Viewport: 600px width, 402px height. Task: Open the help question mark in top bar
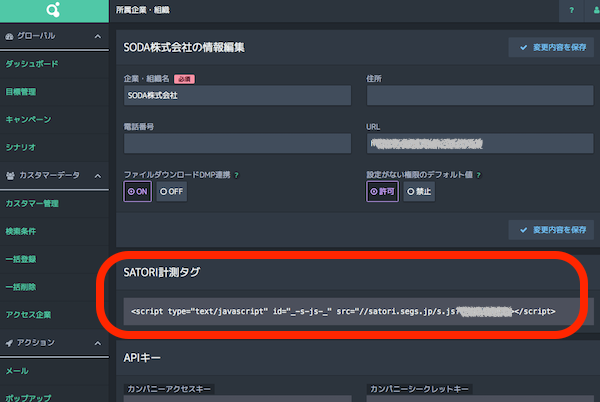coord(571,10)
